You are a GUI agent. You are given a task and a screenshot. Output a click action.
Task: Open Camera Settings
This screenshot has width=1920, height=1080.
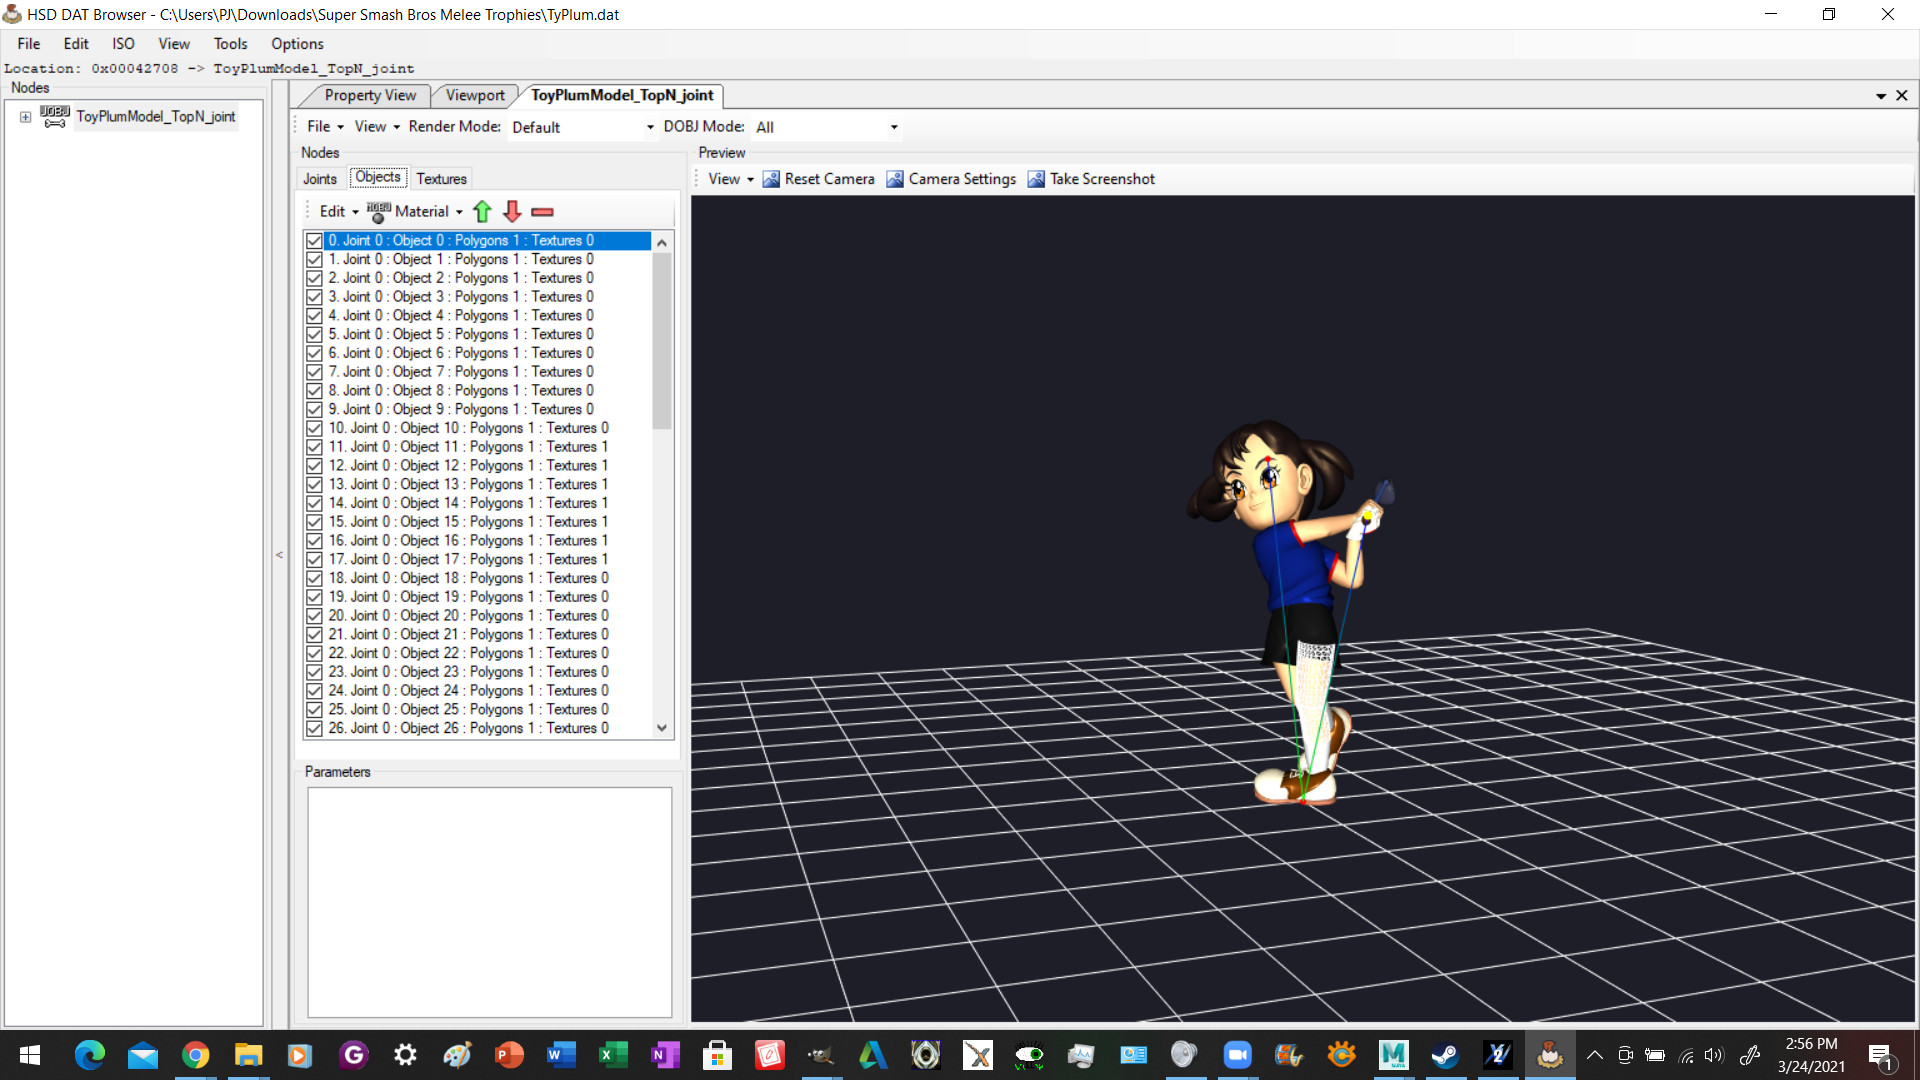pyautogui.click(x=951, y=179)
